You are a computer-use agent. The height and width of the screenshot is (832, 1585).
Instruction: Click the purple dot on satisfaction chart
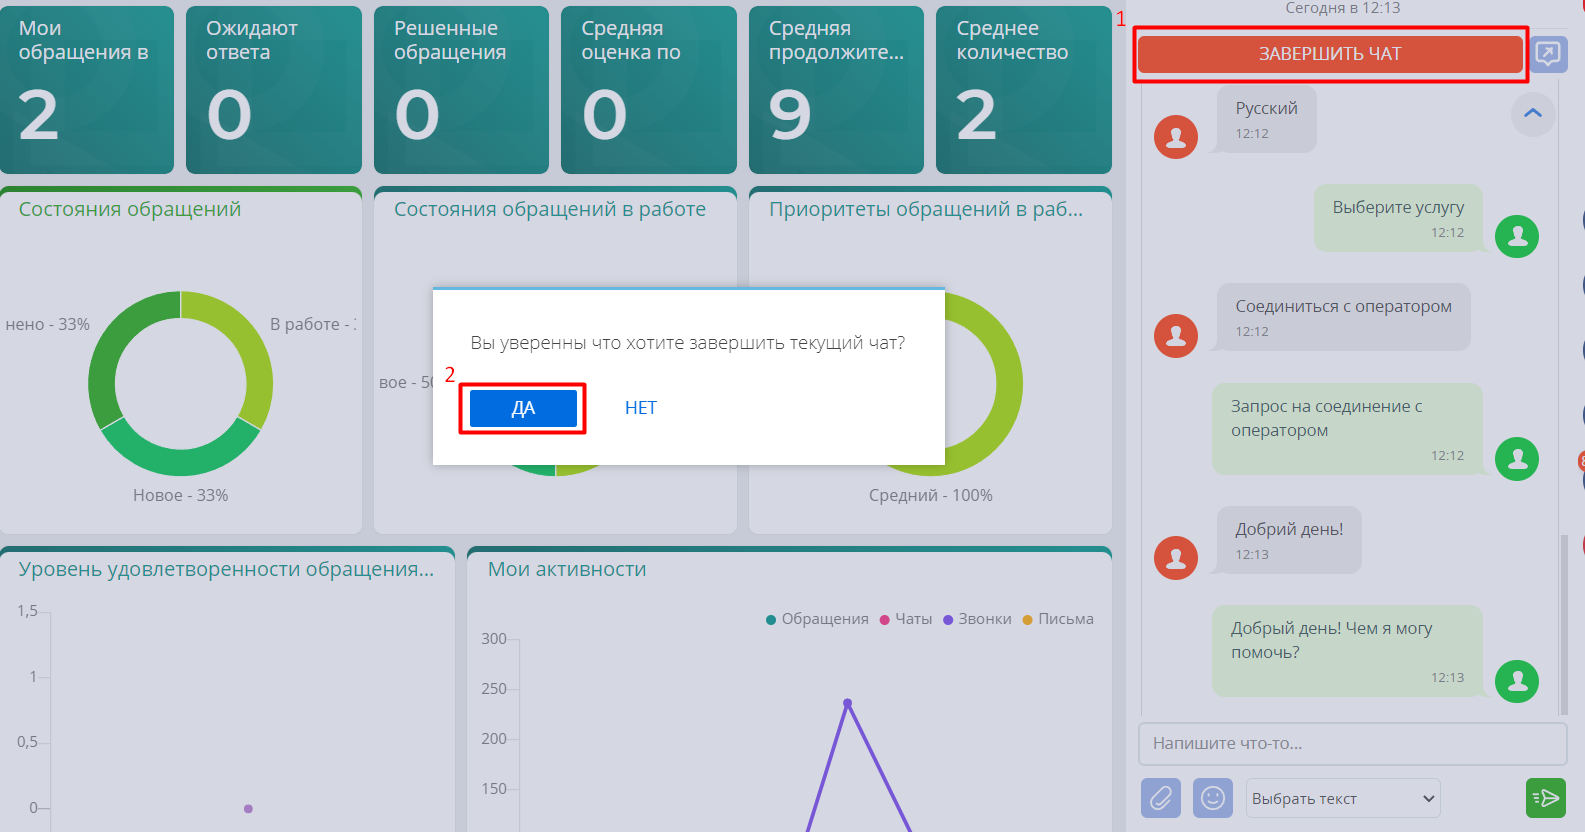coord(248,808)
